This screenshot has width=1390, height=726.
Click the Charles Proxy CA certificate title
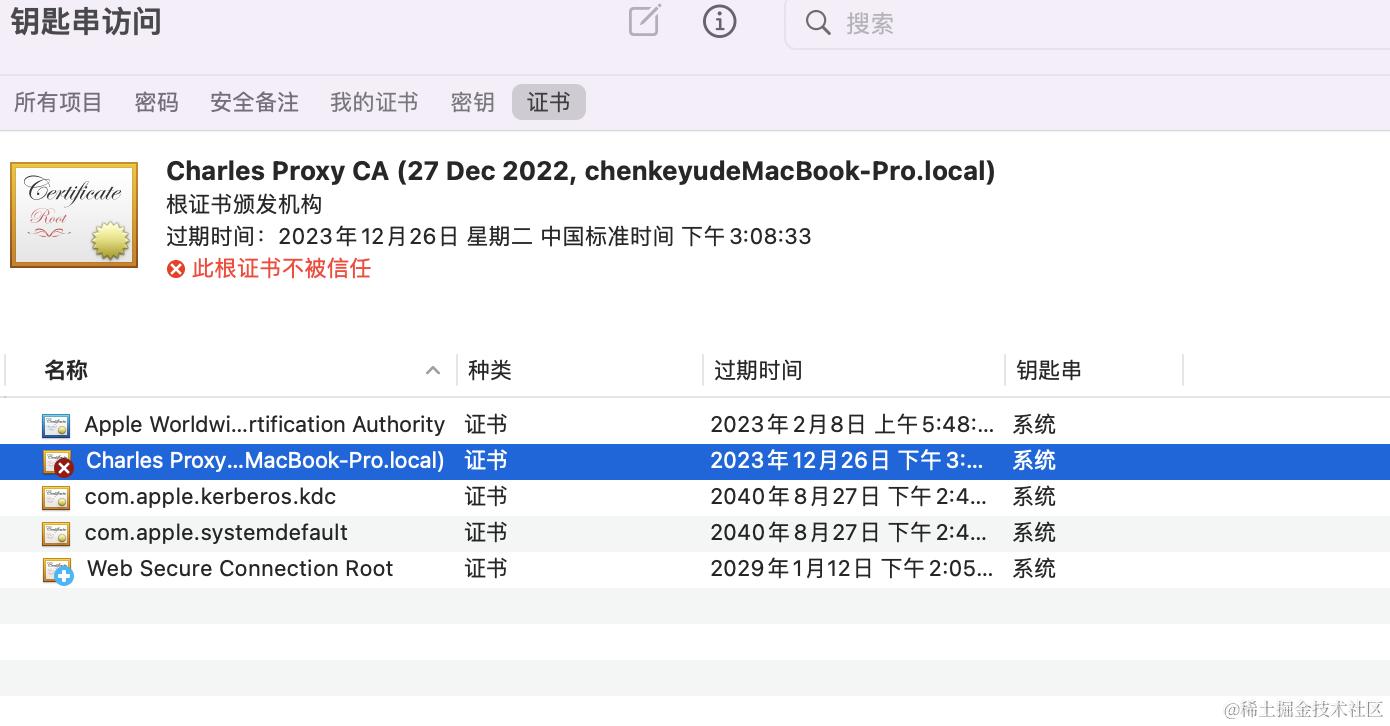click(581, 171)
